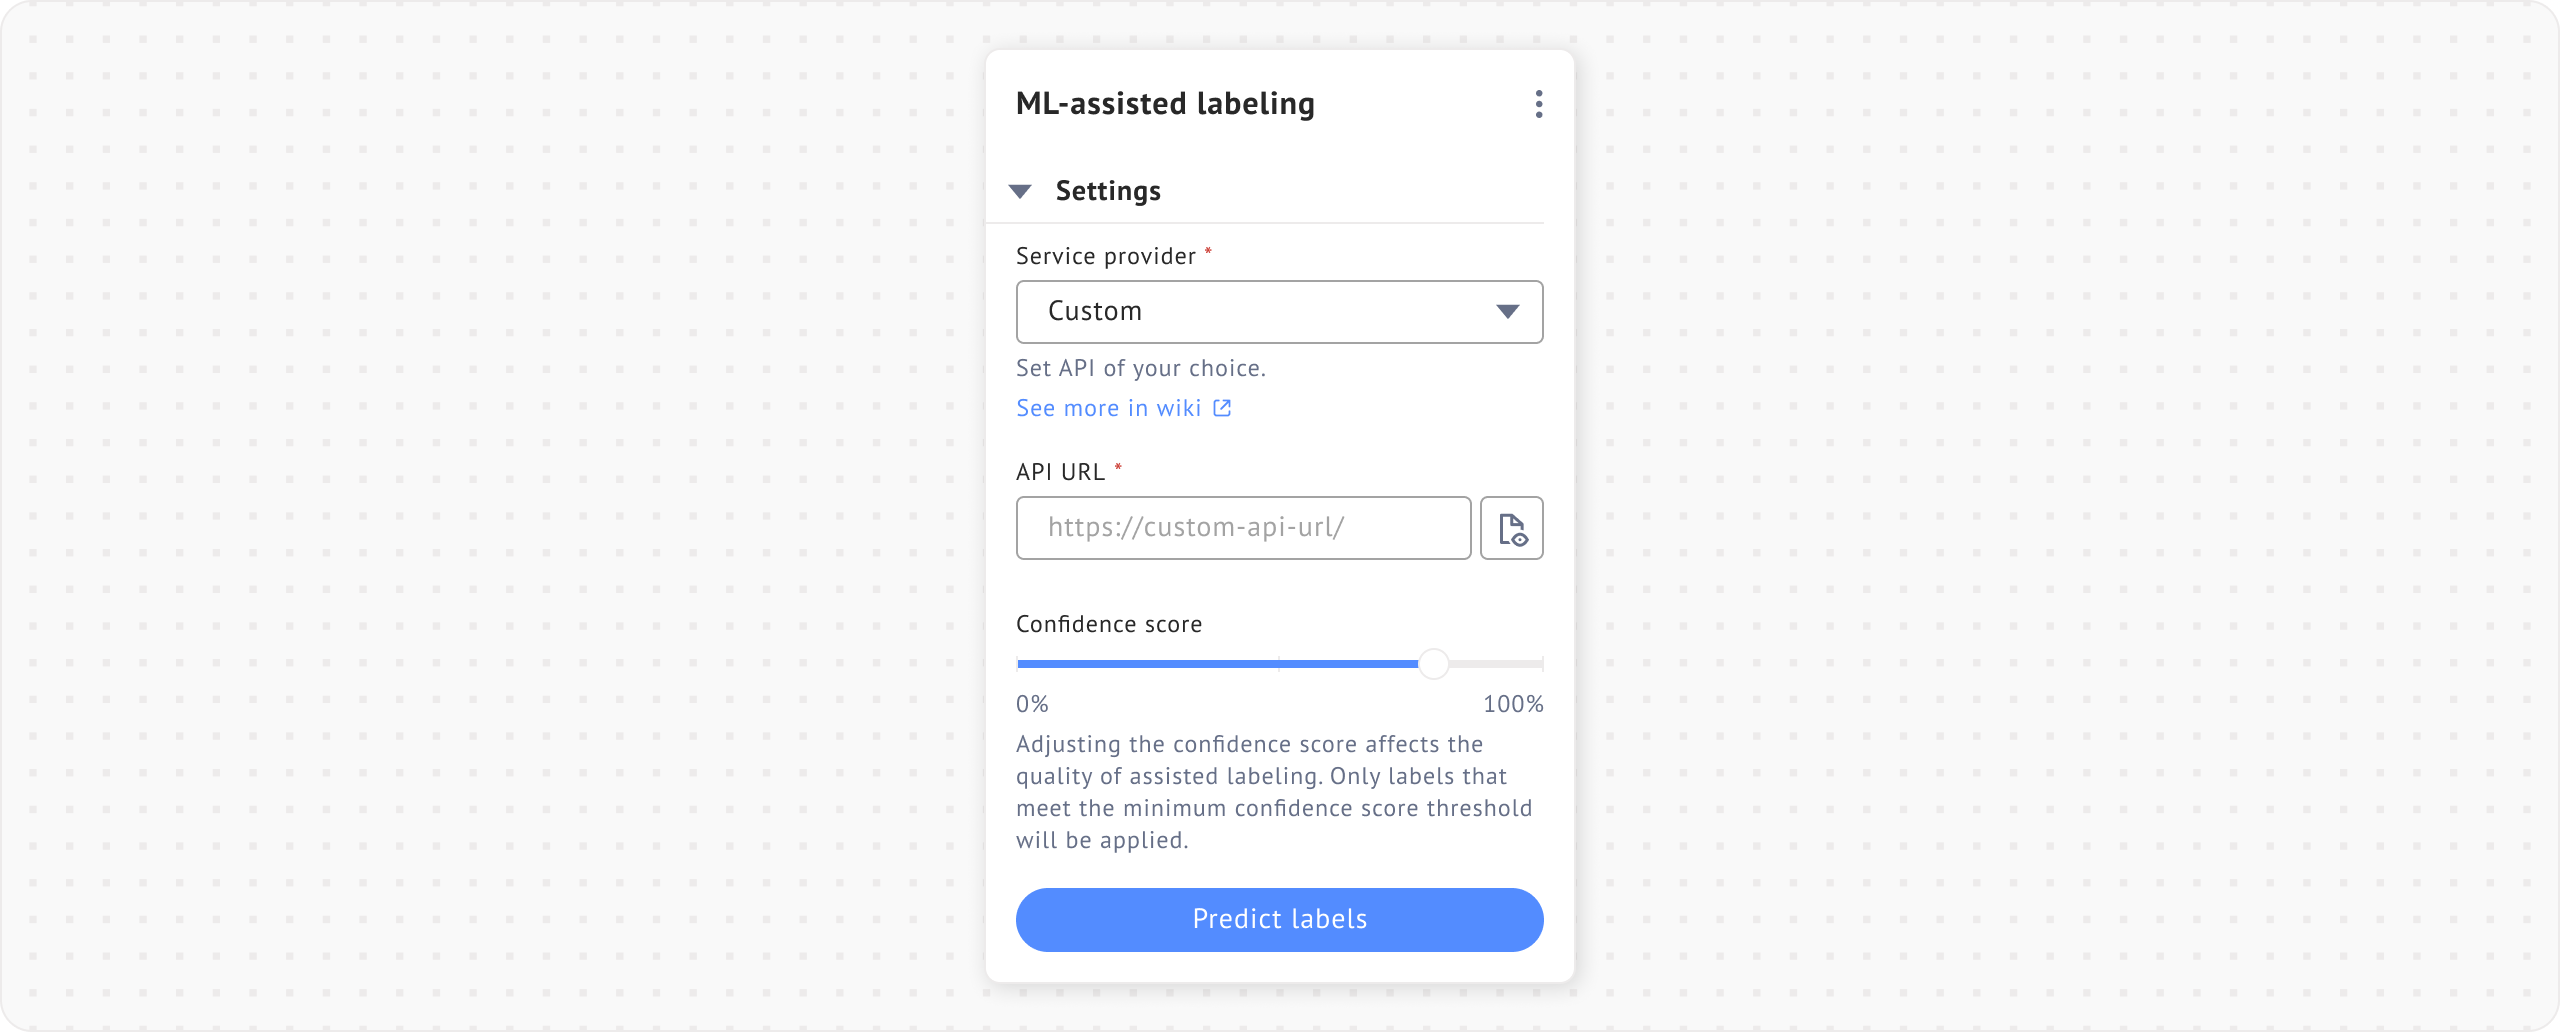Click the external link icon next to wiki
Image resolution: width=2560 pixels, height=1032 pixels.
[1222, 408]
